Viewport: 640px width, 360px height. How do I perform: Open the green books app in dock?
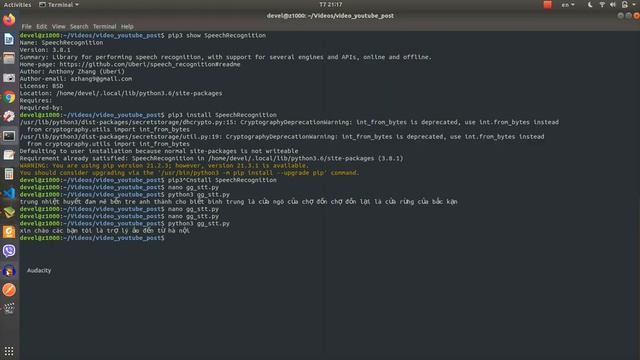tap(9, 212)
